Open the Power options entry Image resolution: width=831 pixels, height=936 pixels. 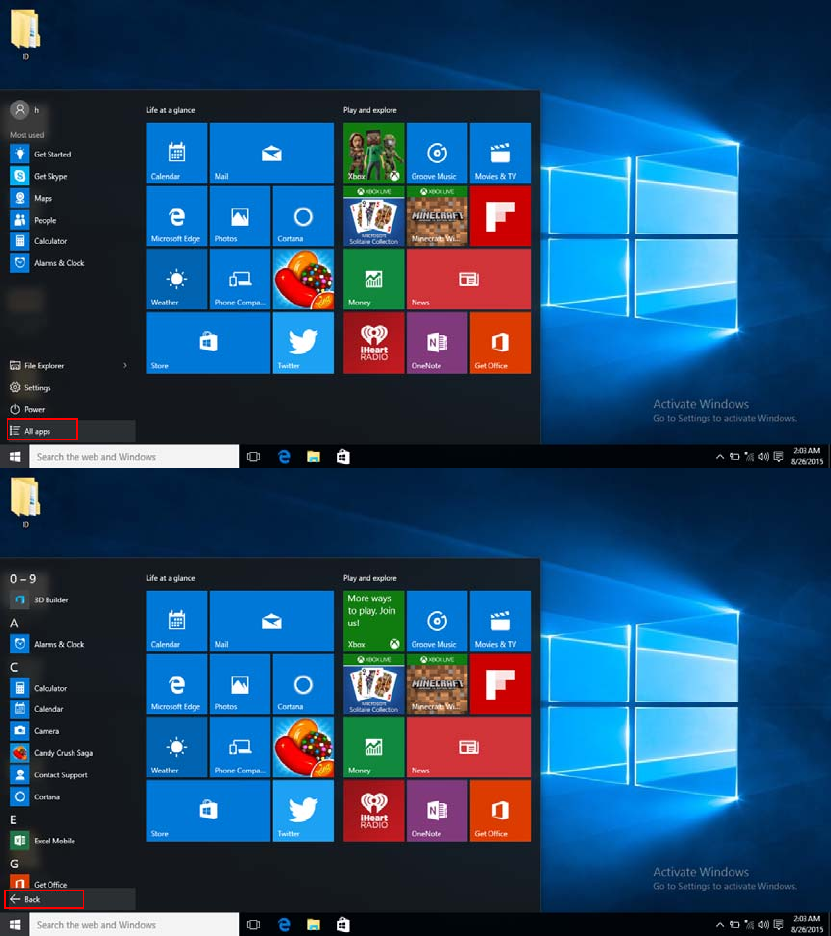(x=27, y=410)
